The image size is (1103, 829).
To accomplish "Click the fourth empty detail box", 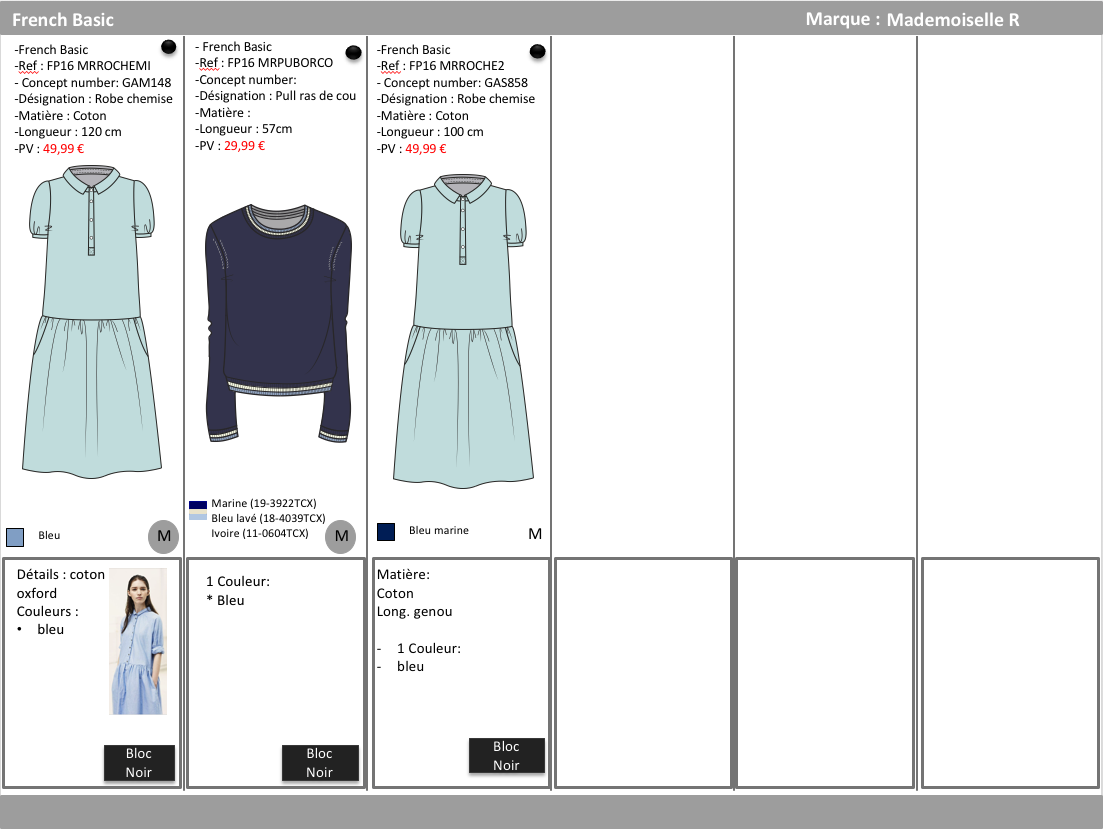I will coord(643,673).
